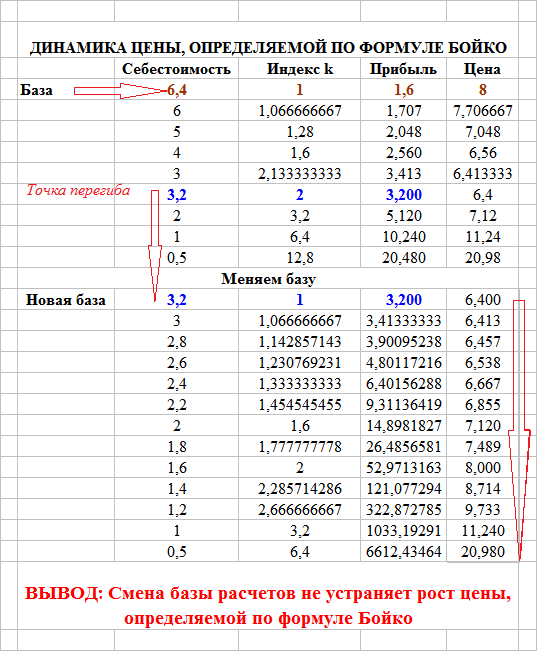Select the profit cell 322,872785

tap(403, 509)
